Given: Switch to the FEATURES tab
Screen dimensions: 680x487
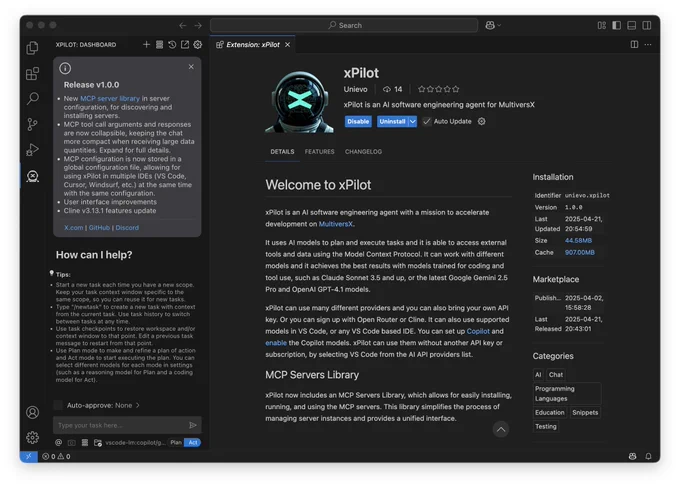Looking at the screenshot, I should click(x=320, y=152).
